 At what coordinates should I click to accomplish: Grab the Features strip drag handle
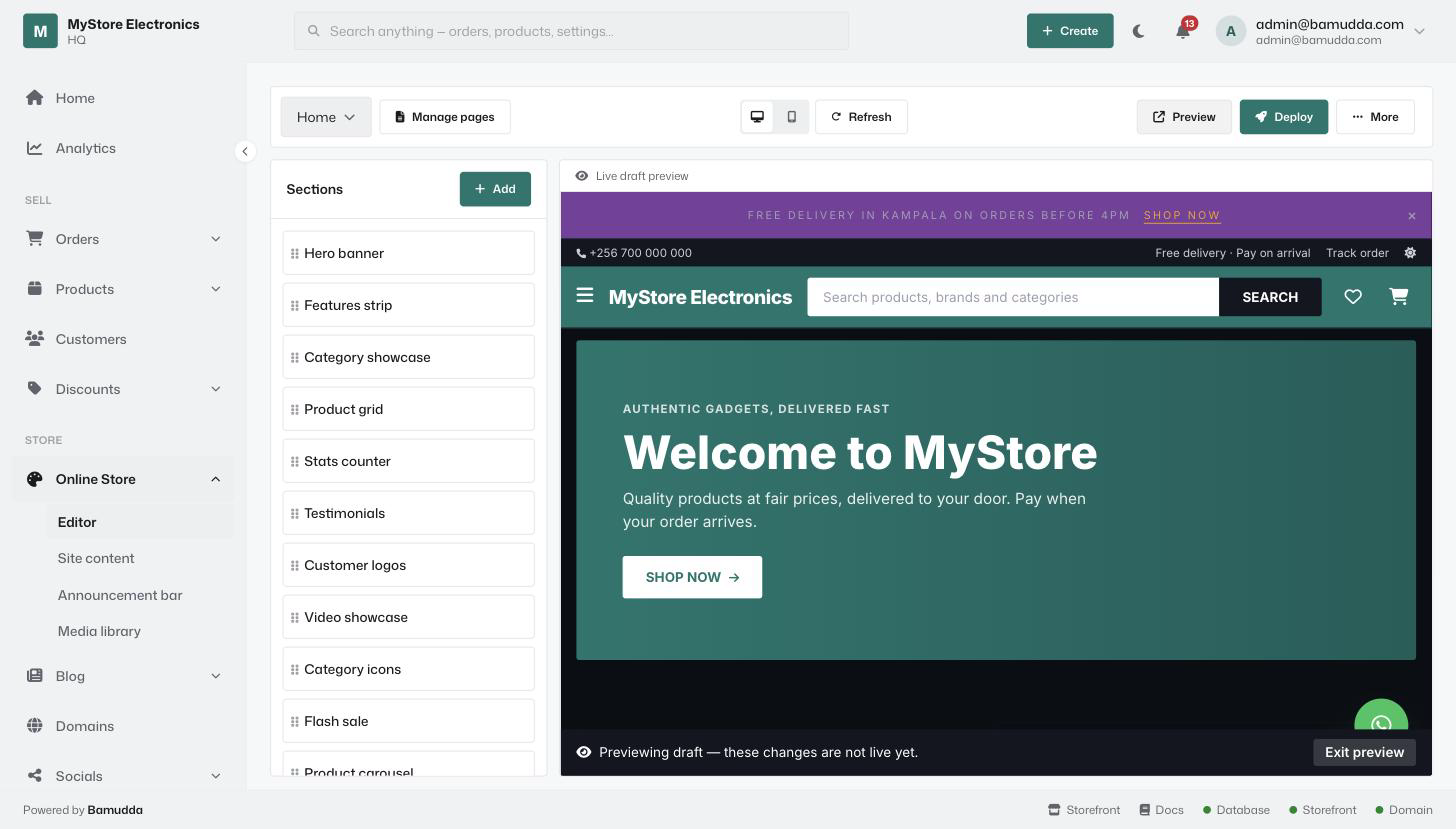click(295, 305)
